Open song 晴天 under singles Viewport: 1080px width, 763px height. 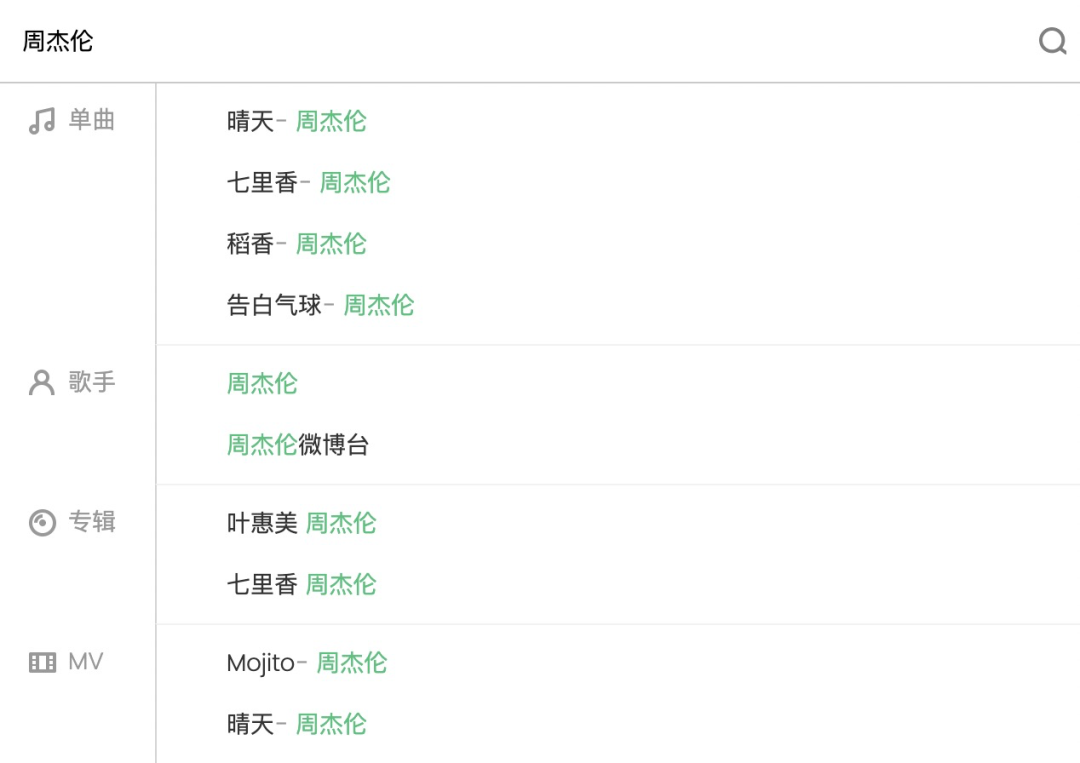(296, 121)
